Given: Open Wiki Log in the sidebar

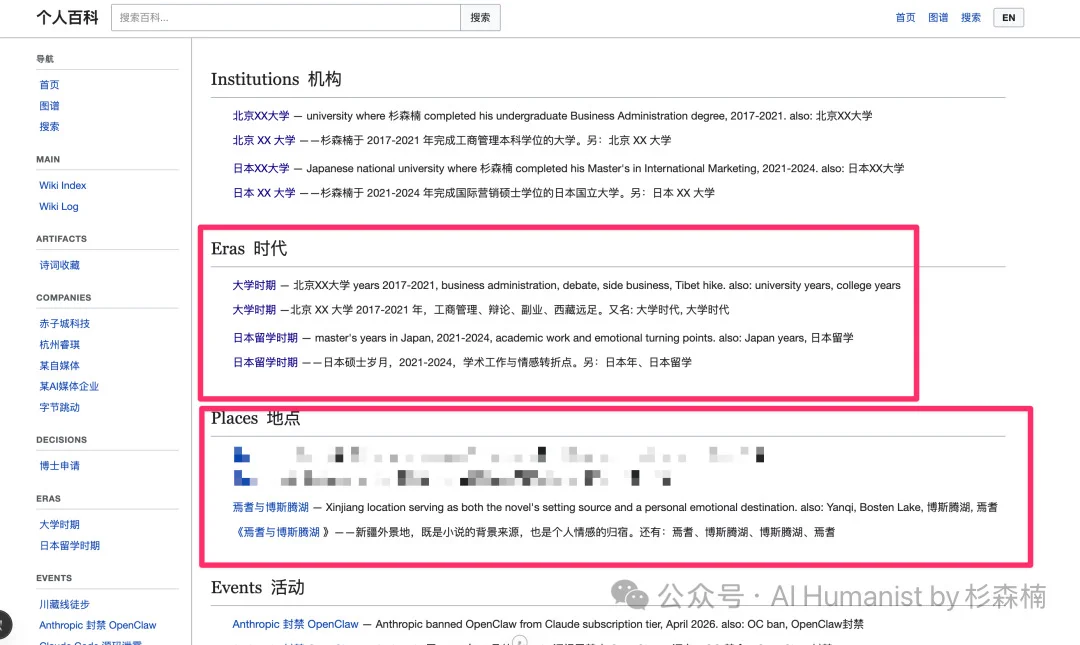Looking at the screenshot, I should click(x=59, y=206).
